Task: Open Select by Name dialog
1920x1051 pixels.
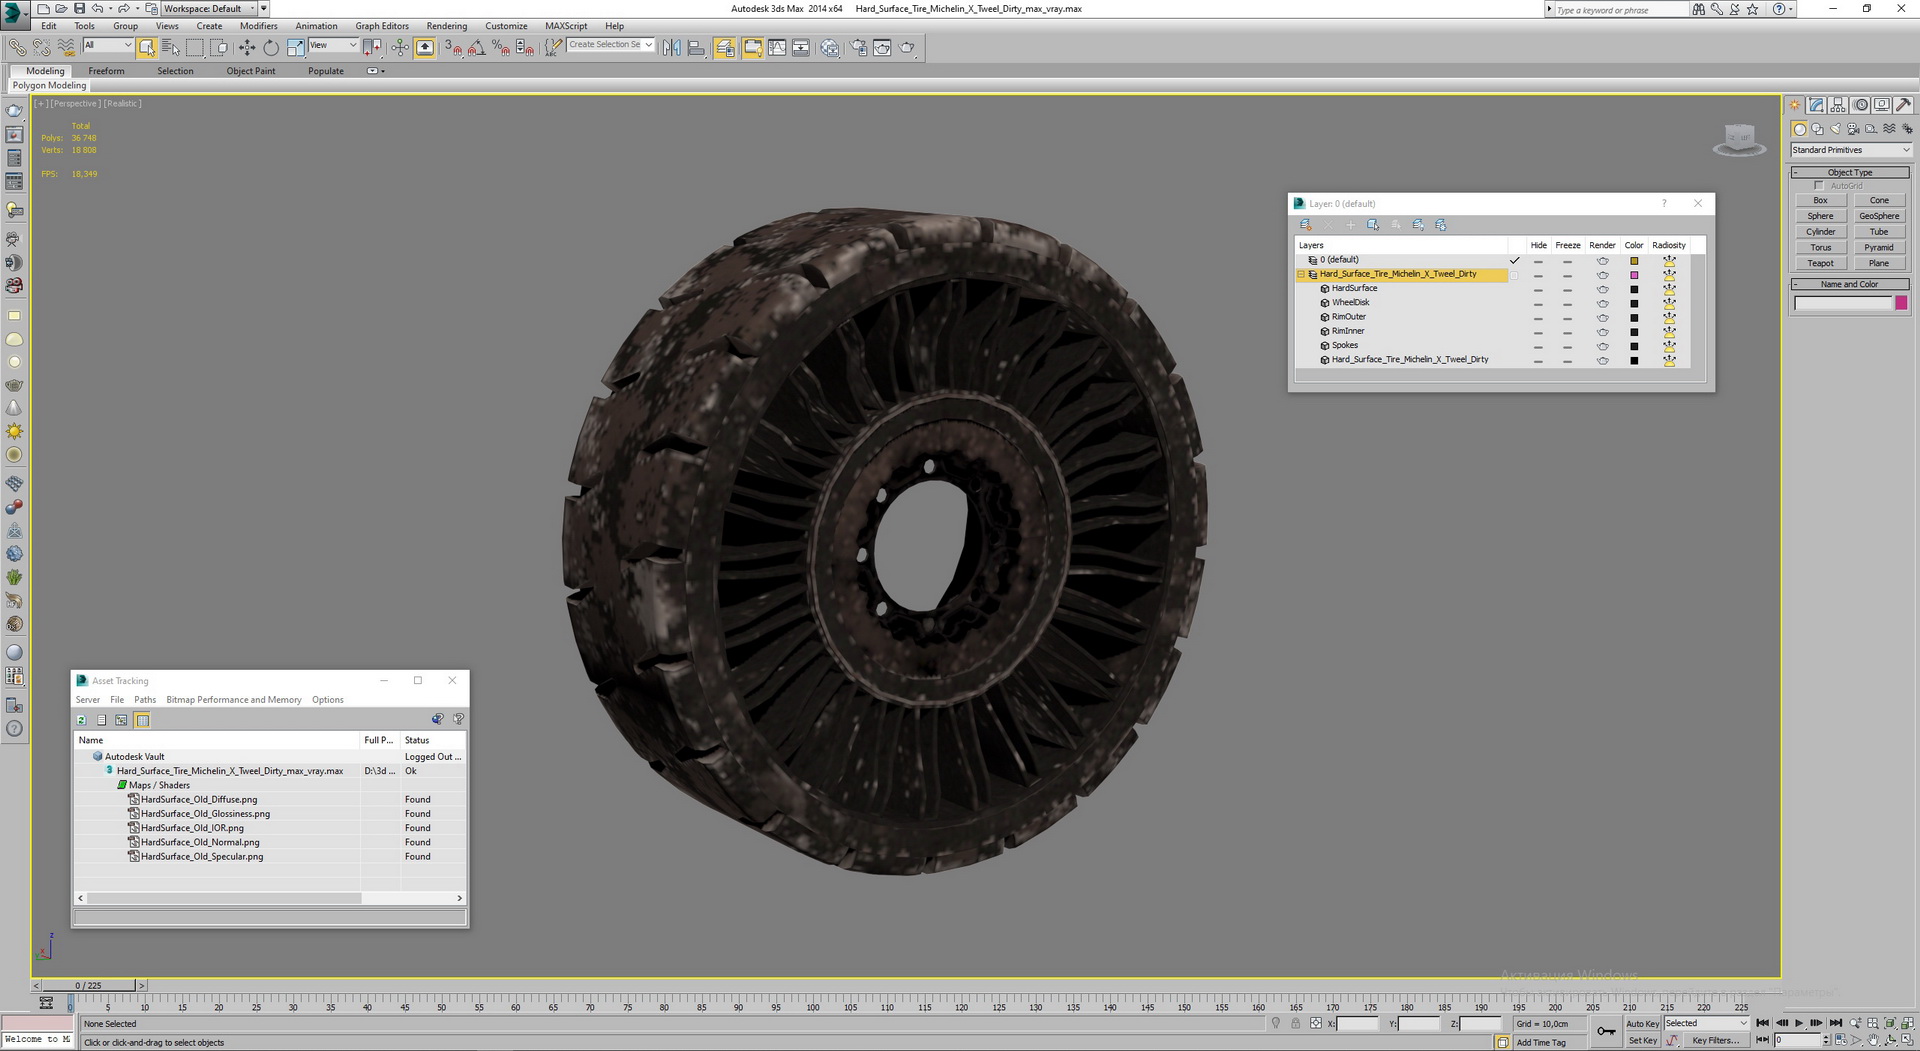Action: pos(171,47)
